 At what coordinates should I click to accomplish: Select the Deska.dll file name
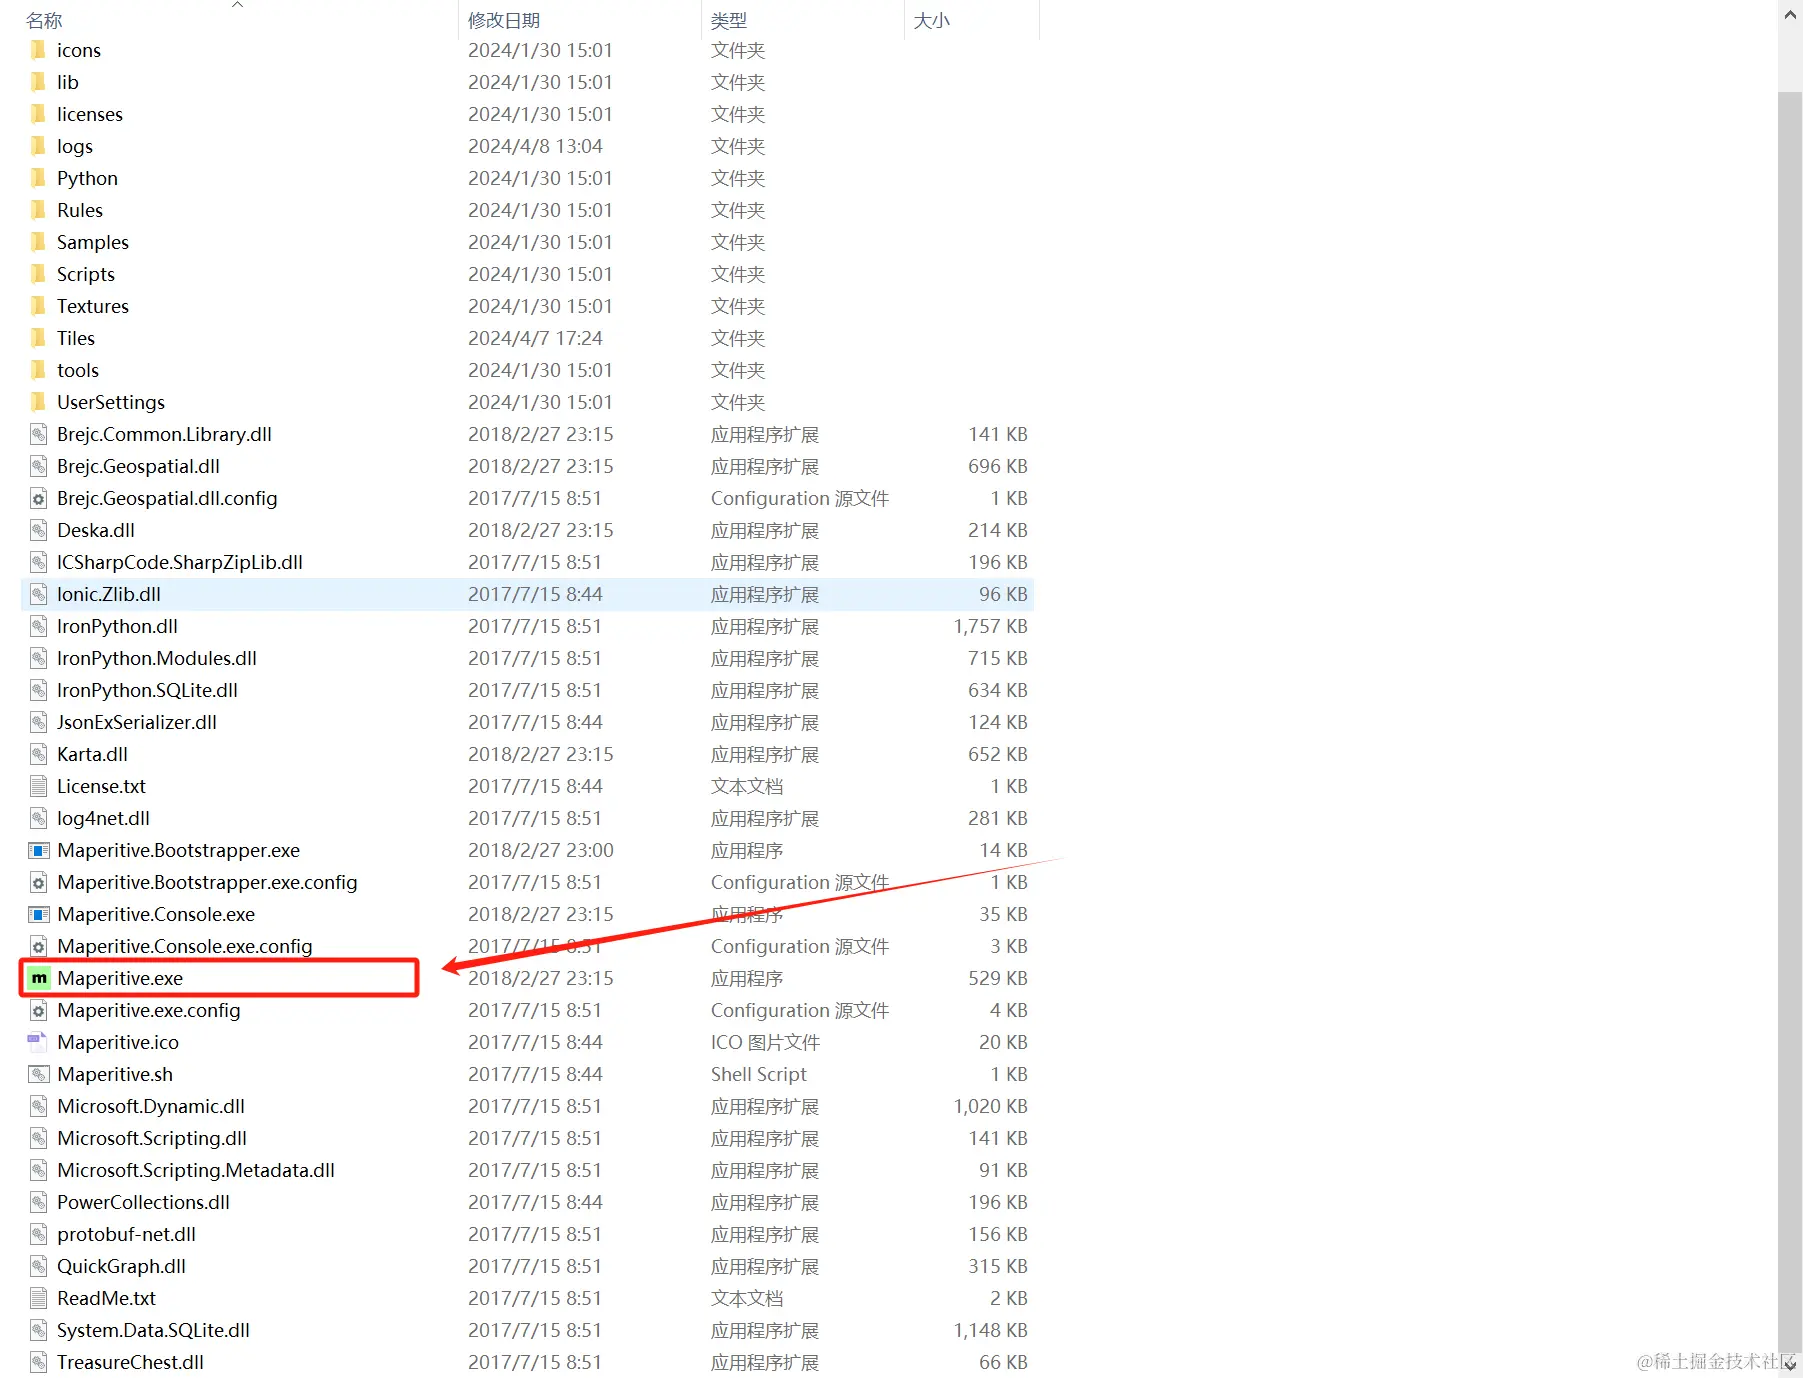96,530
